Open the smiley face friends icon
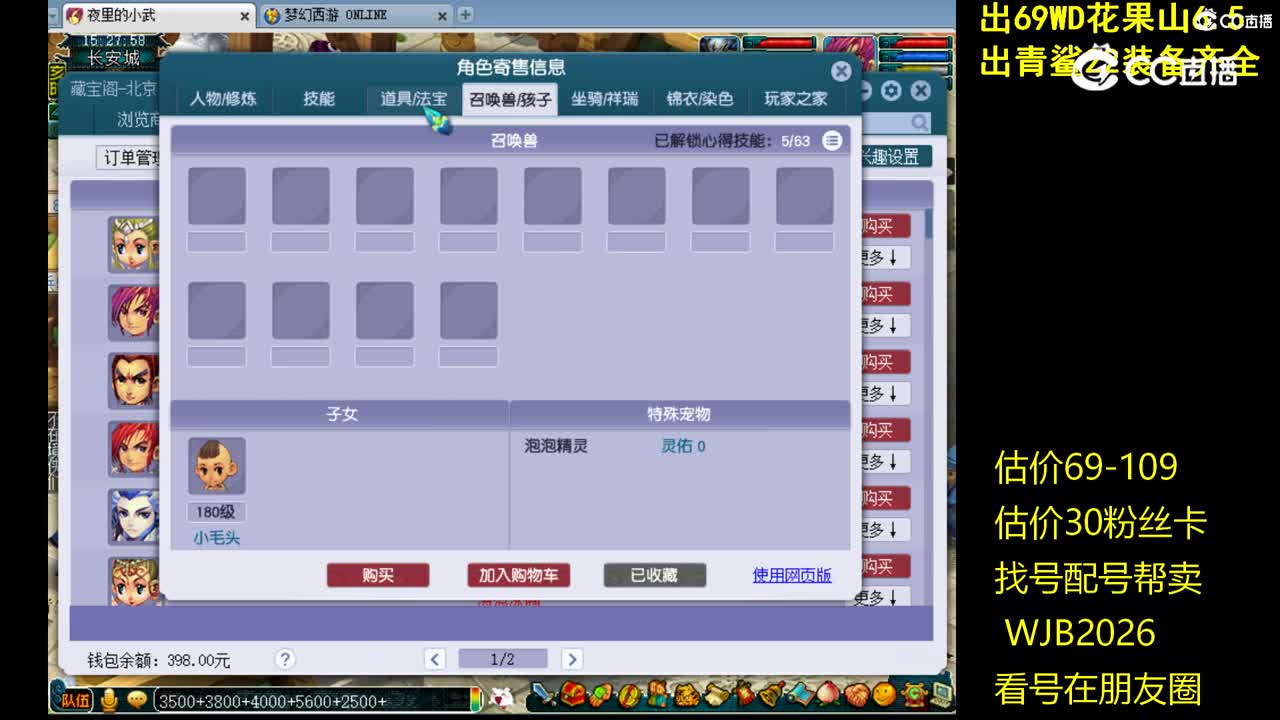The height and width of the screenshot is (720, 1280). 884,694
